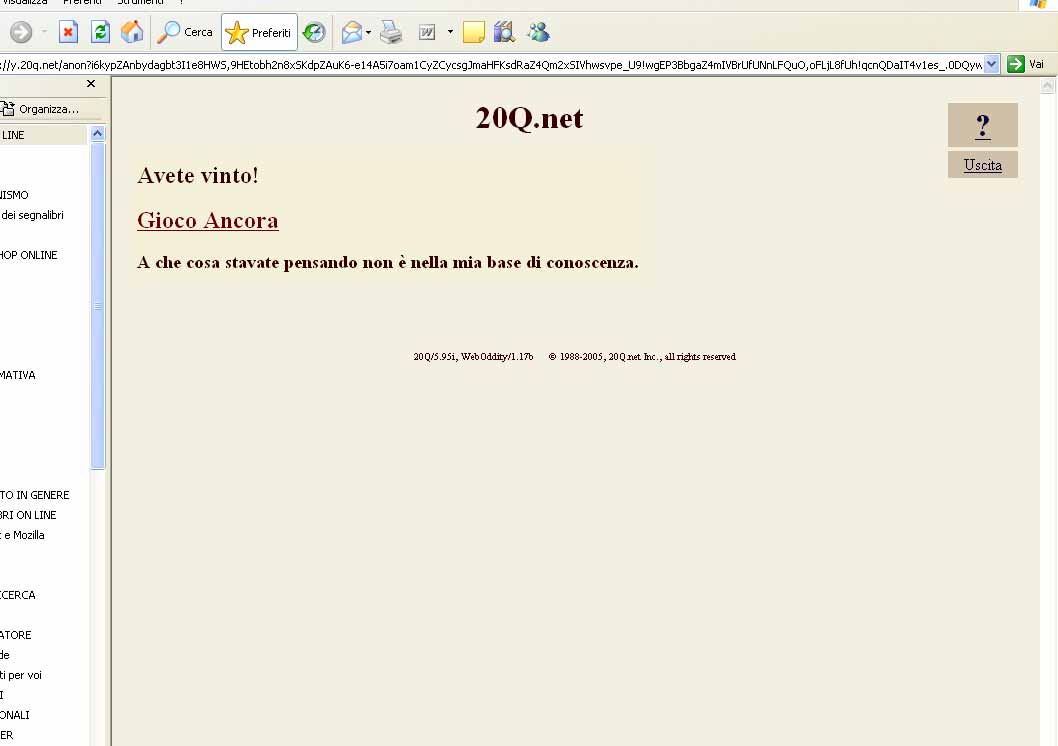Click the '?' help link on 20Q page
The height and width of the screenshot is (746, 1058).
coord(982,125)
